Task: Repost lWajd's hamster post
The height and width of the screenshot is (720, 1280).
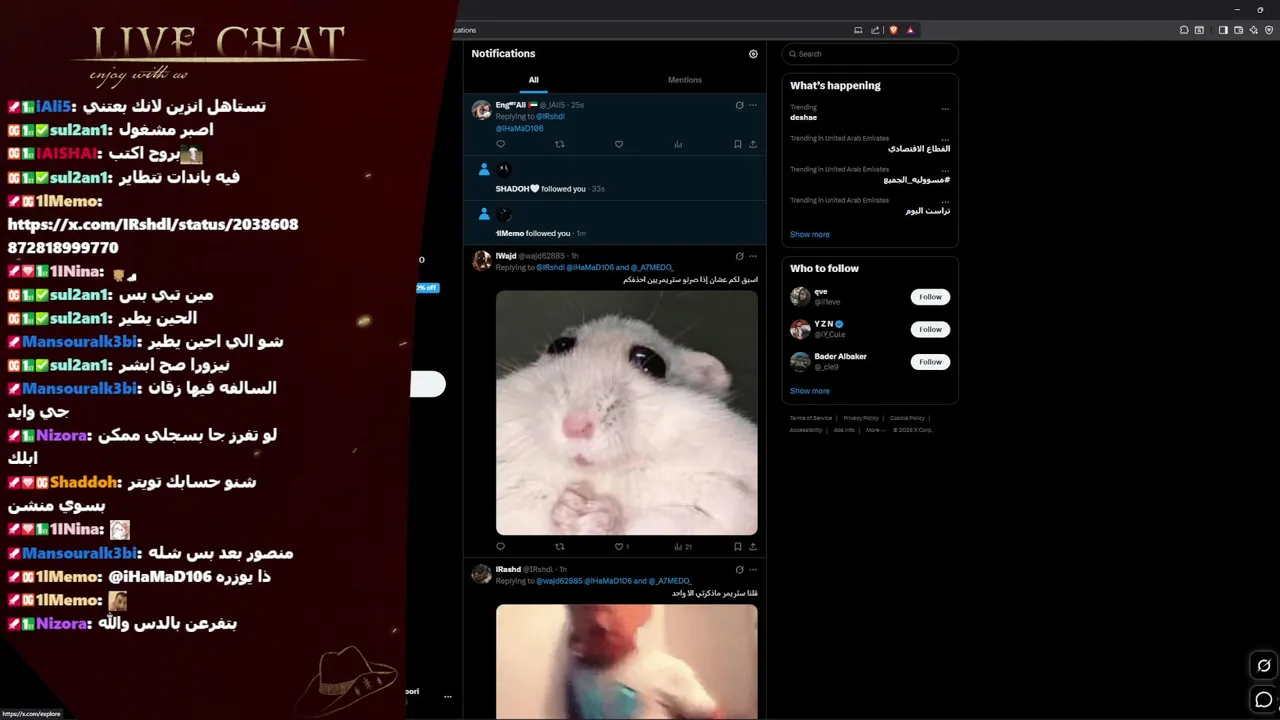Action: 560,547
